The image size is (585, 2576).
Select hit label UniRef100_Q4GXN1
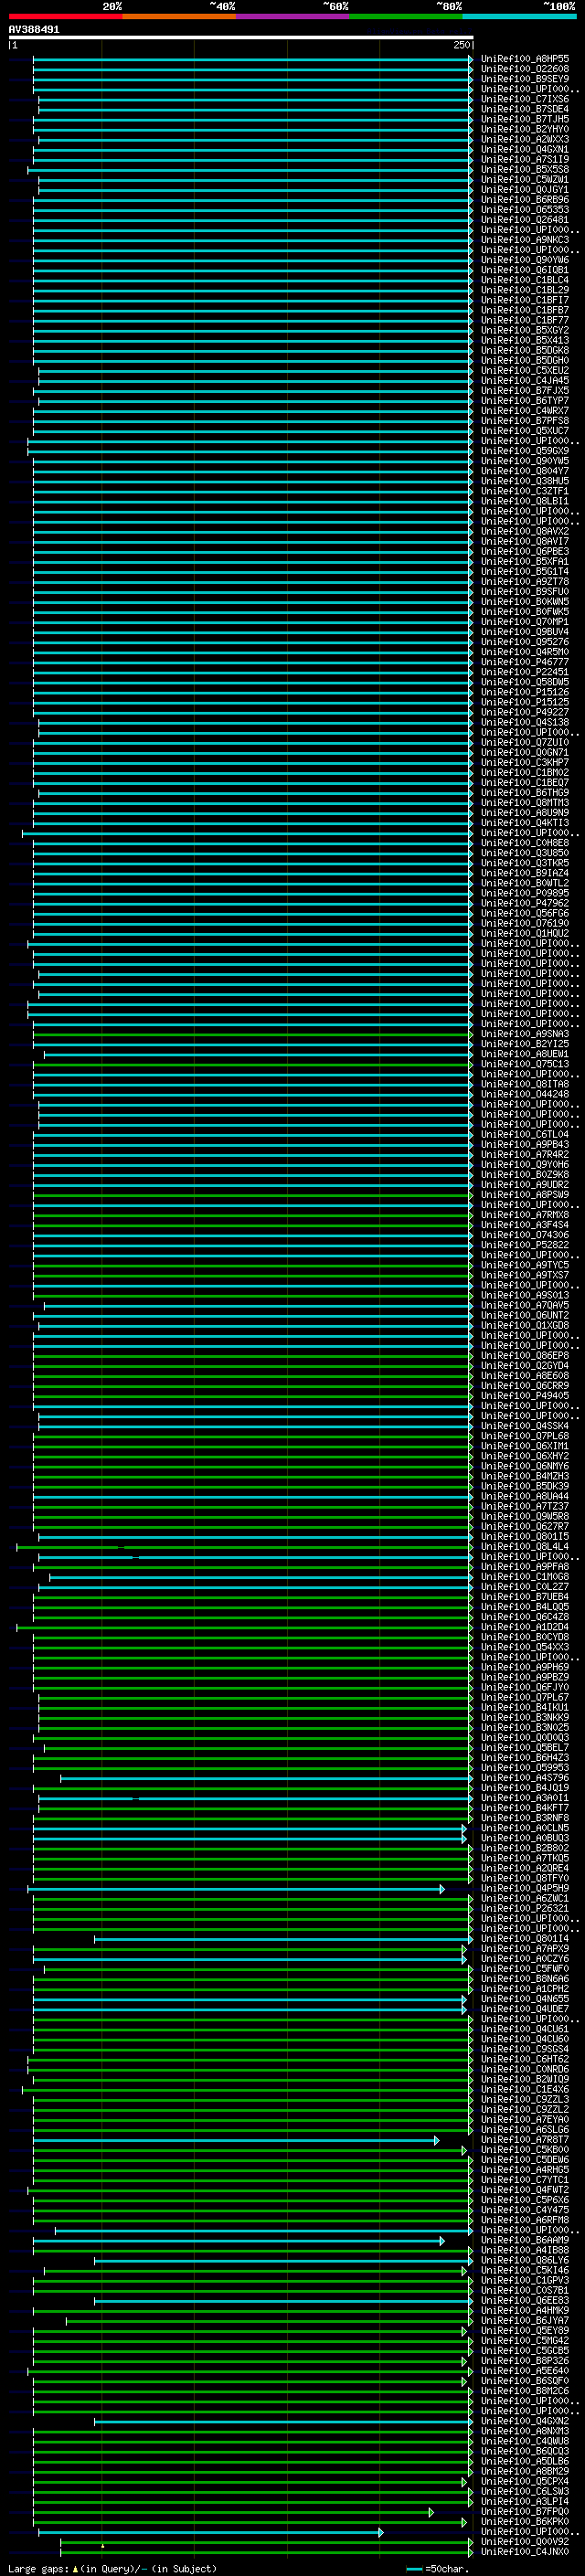(525, 149)
